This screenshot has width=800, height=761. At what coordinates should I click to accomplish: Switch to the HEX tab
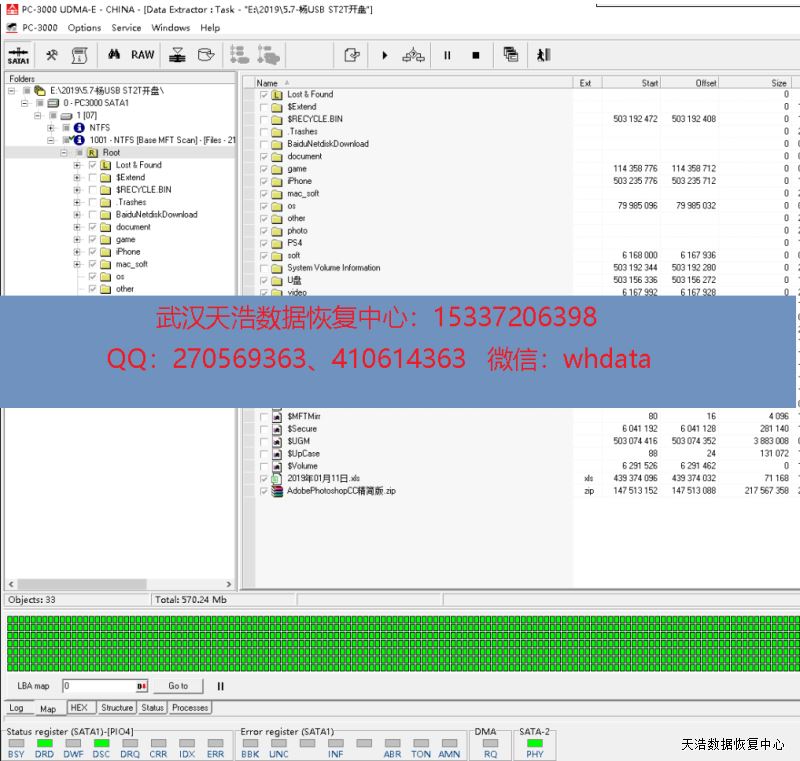79,707
